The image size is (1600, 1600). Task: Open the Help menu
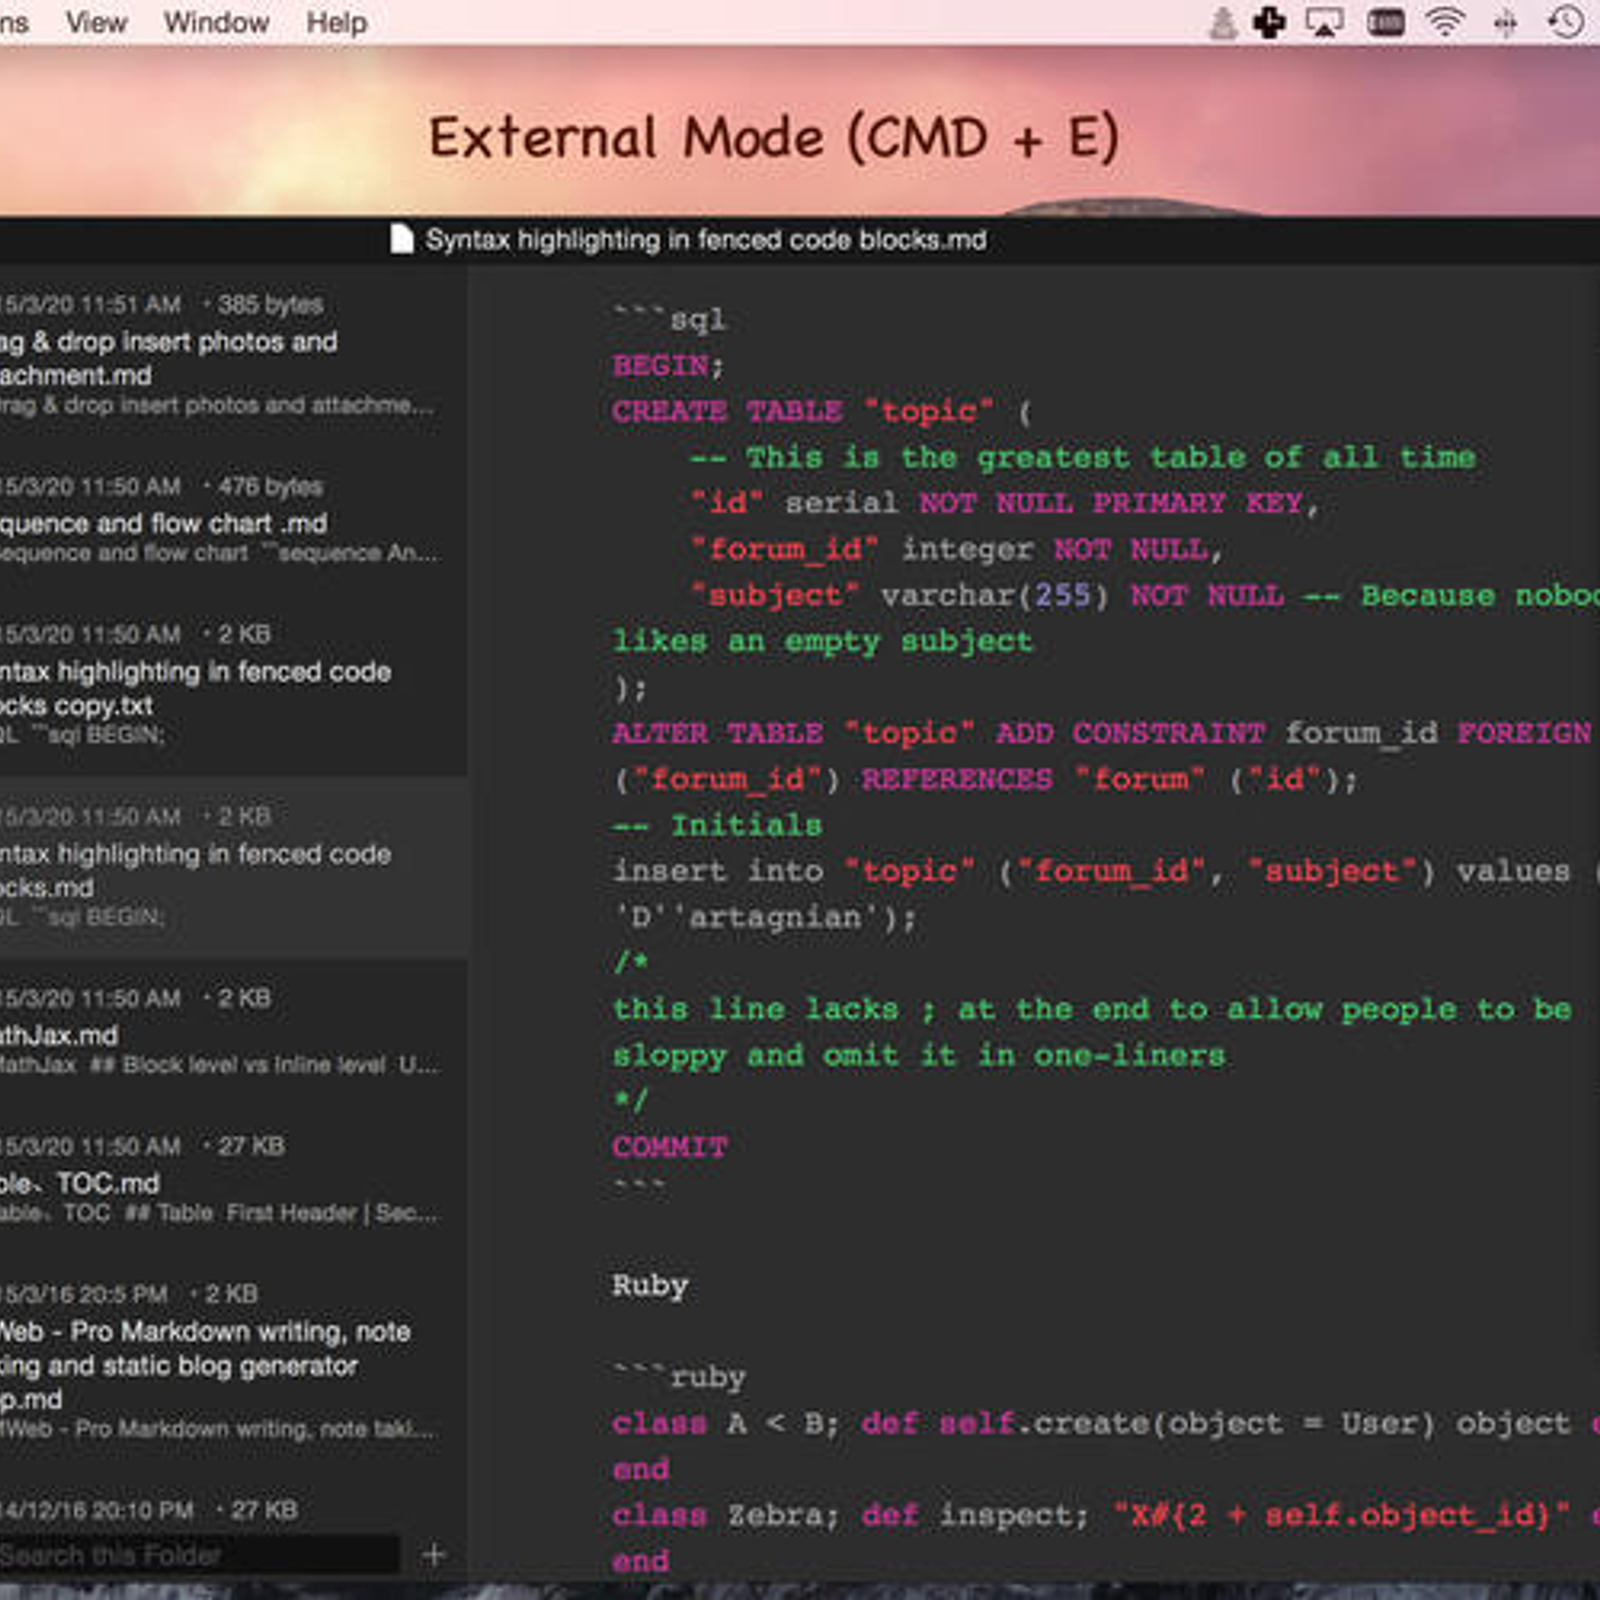pyautogui.click(x=336, y=22)
